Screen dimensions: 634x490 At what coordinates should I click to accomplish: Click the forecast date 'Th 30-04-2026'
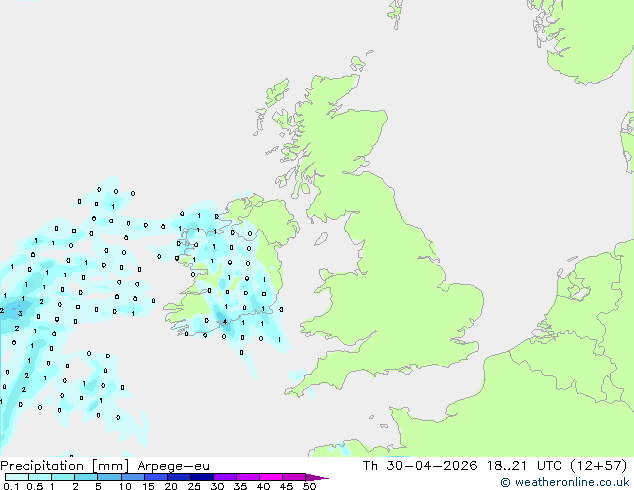(x=420, y=466)
